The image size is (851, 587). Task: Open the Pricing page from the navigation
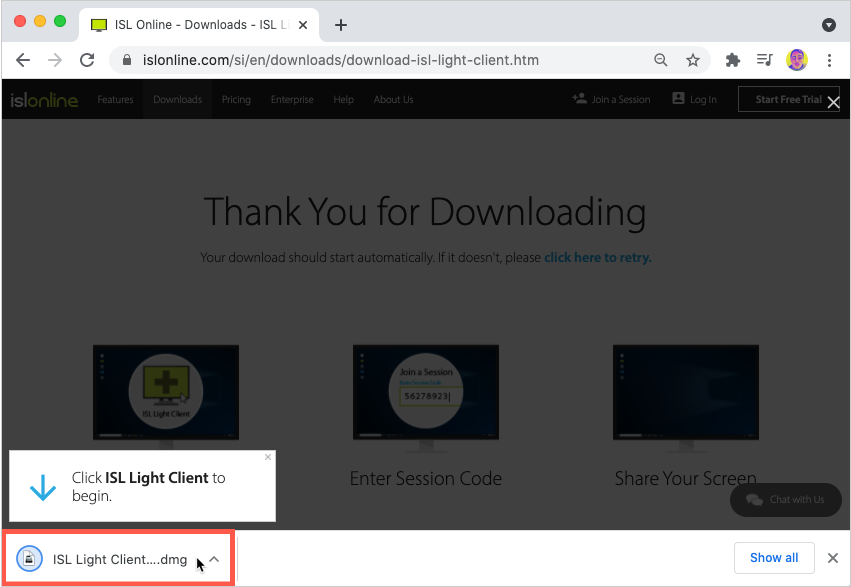pos(235,99)
